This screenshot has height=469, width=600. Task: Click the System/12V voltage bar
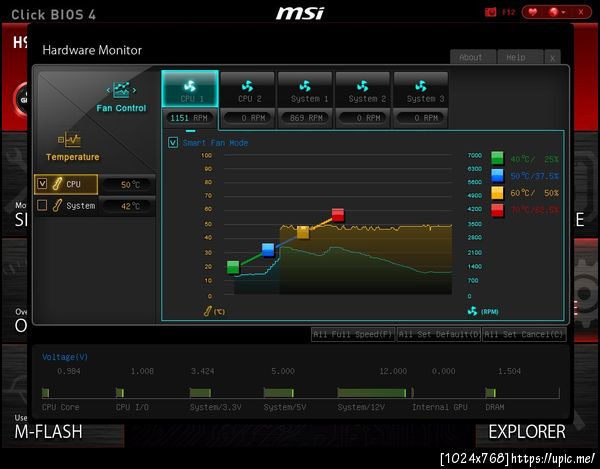[372, 393]
